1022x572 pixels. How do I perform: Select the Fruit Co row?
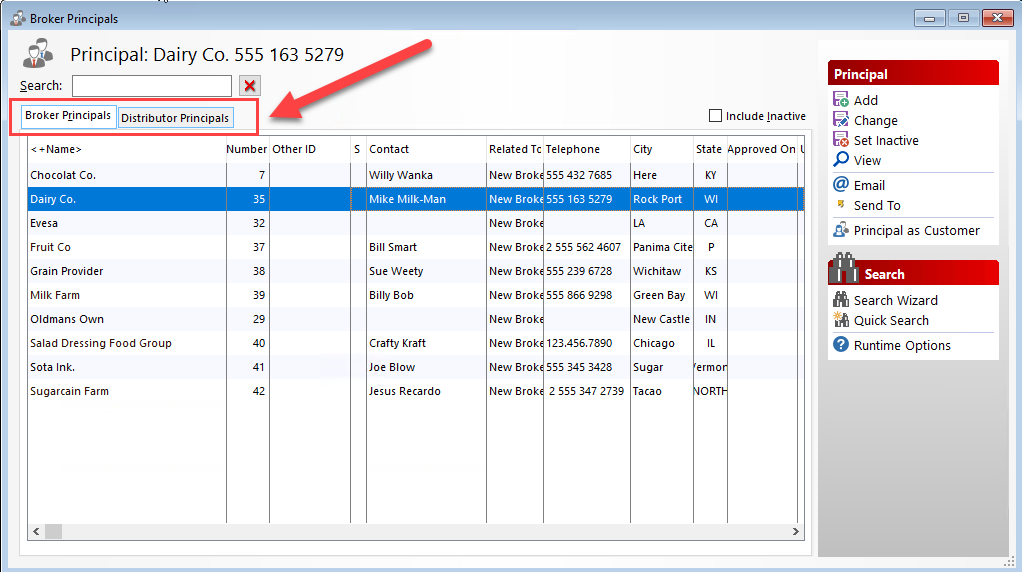click(415, 248)
